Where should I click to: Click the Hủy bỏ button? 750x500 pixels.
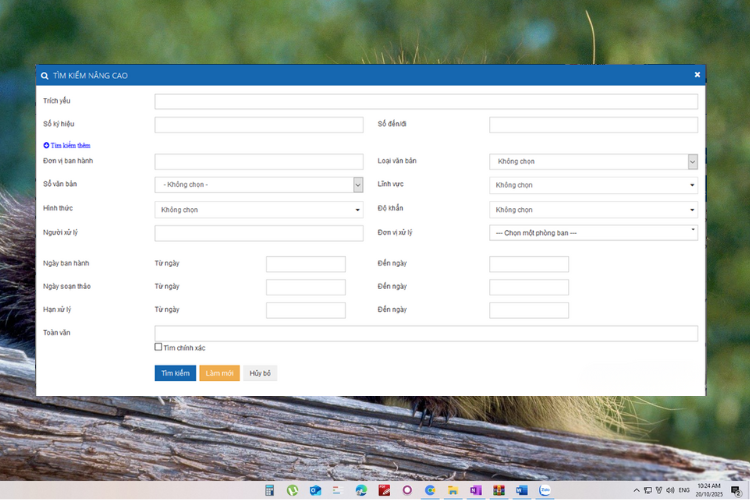(260, 373)
